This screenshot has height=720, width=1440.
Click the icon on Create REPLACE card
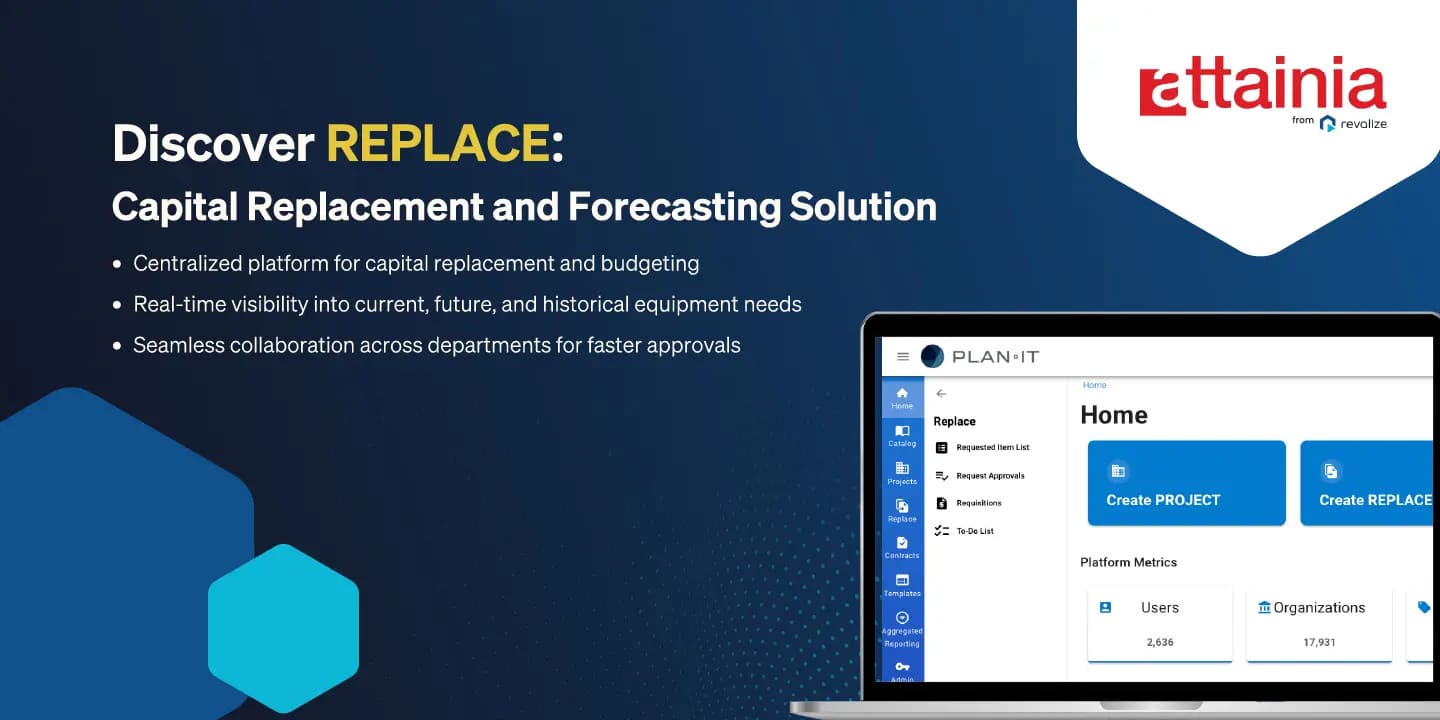1331,471
